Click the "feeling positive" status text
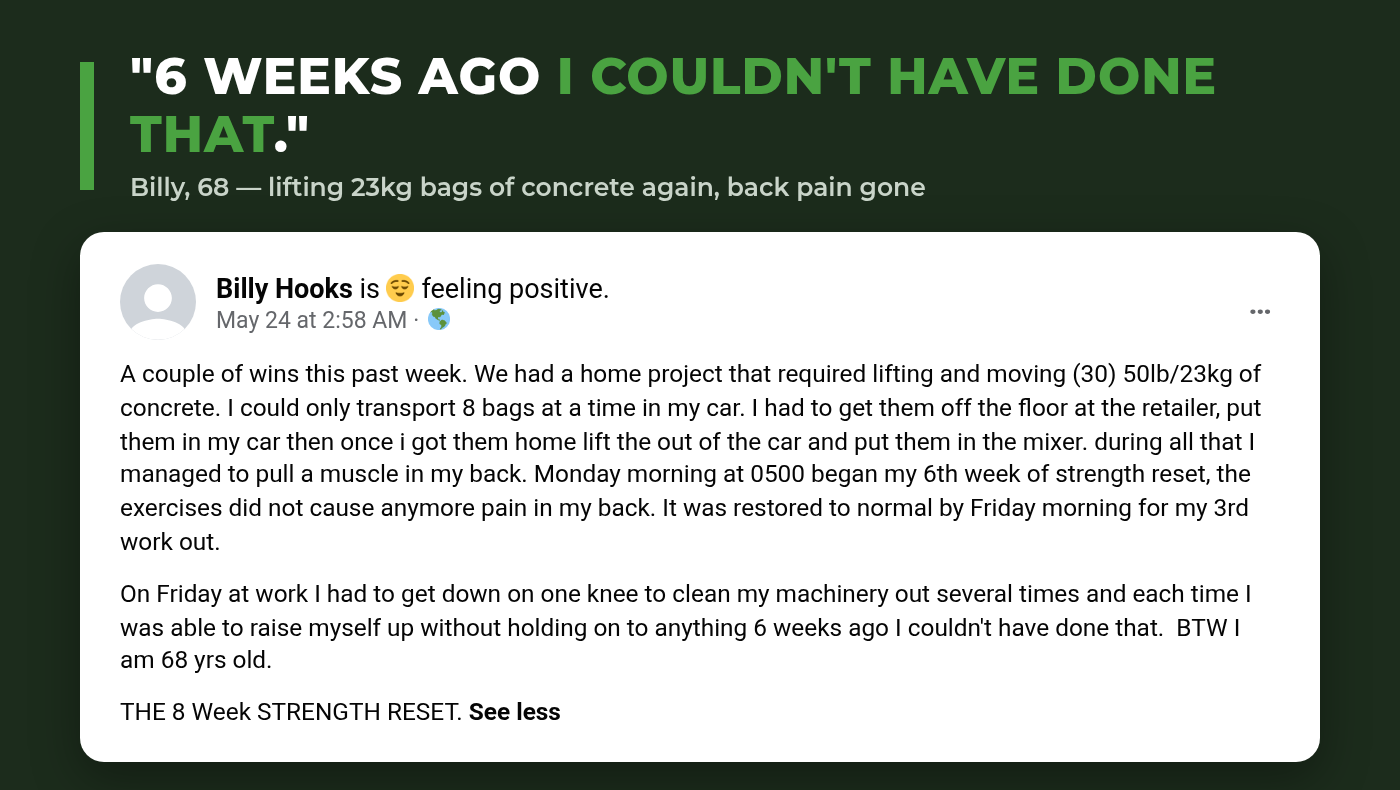Image resolution: width=1400 pixels, height=790 pixels. (x=515, y=289)
